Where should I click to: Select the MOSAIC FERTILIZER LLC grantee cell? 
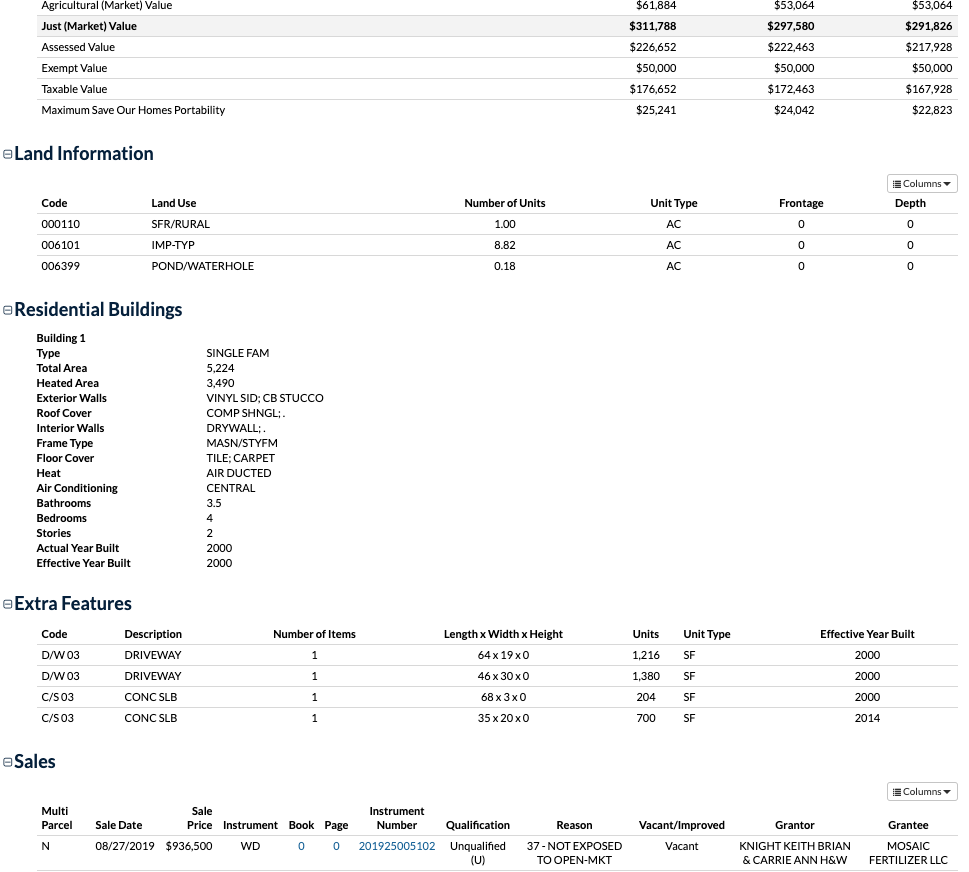(908, 853)
